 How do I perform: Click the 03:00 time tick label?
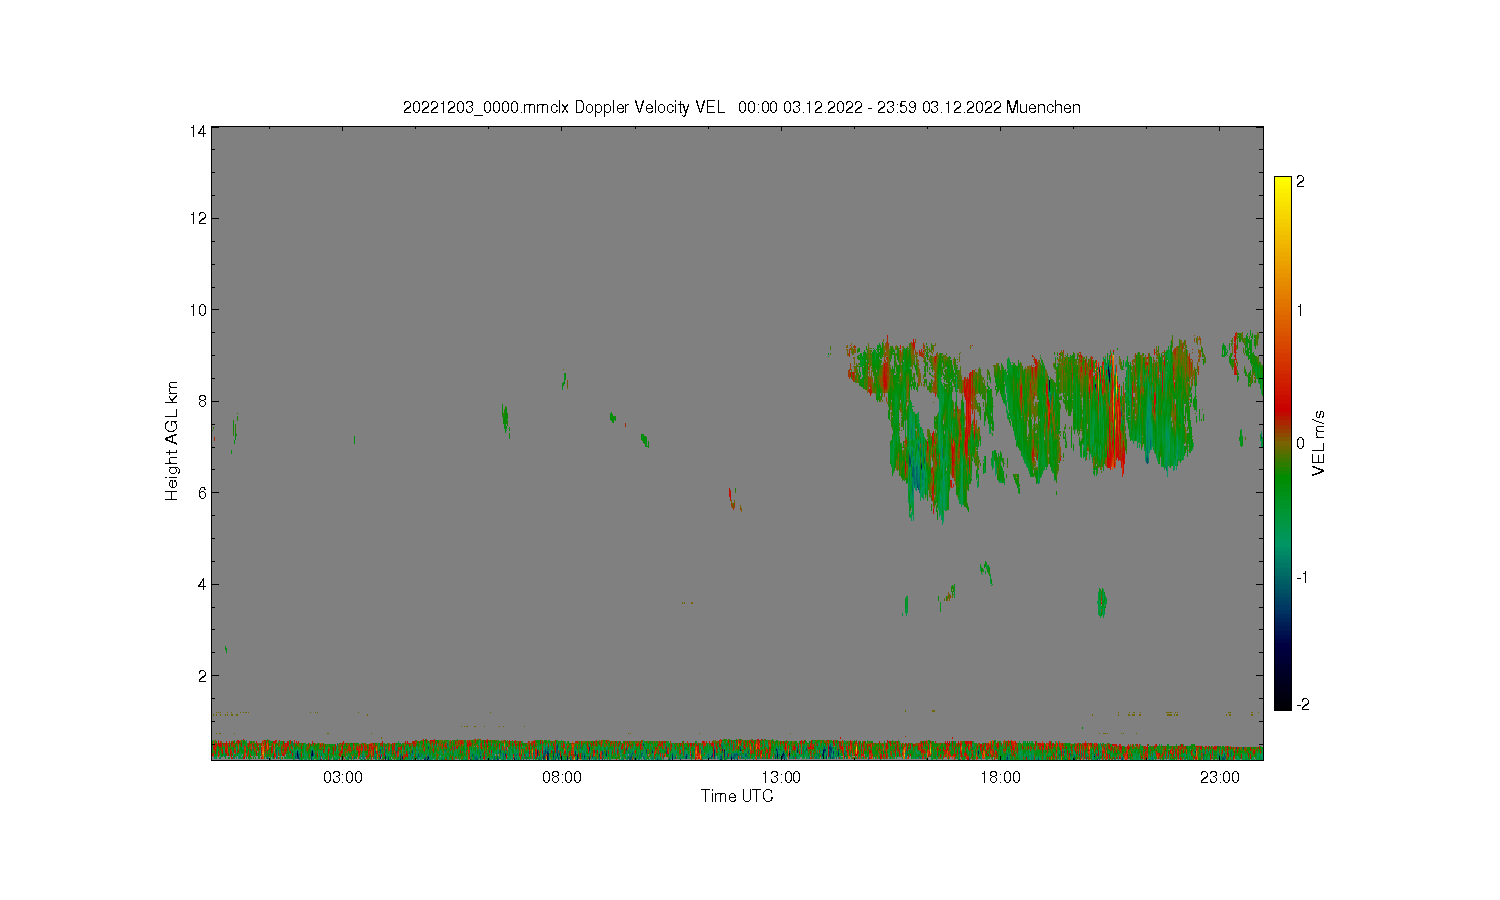click(342, 778)
